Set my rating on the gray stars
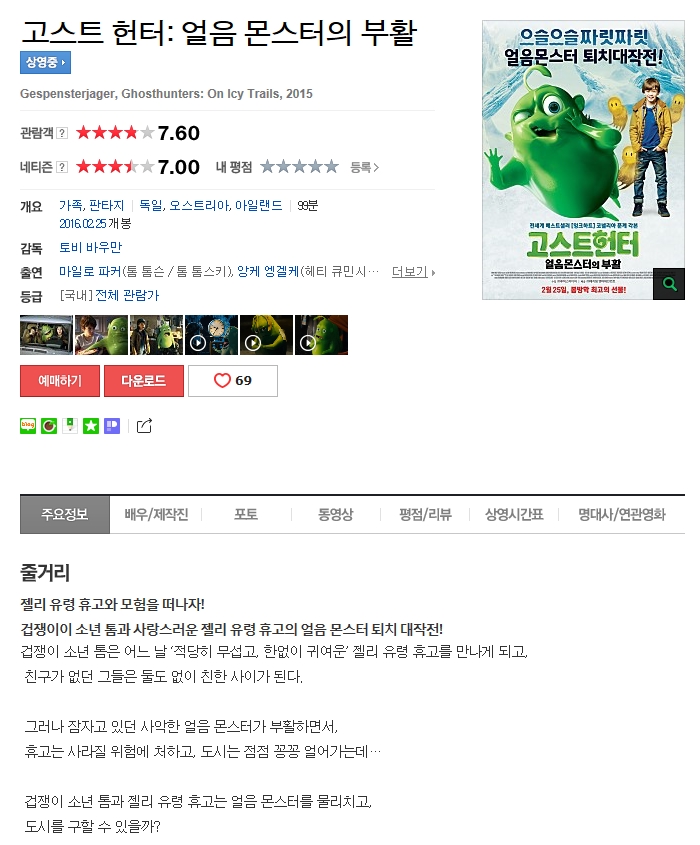The width and height of the screenshot is (700, 845). [x=300, y=167]
